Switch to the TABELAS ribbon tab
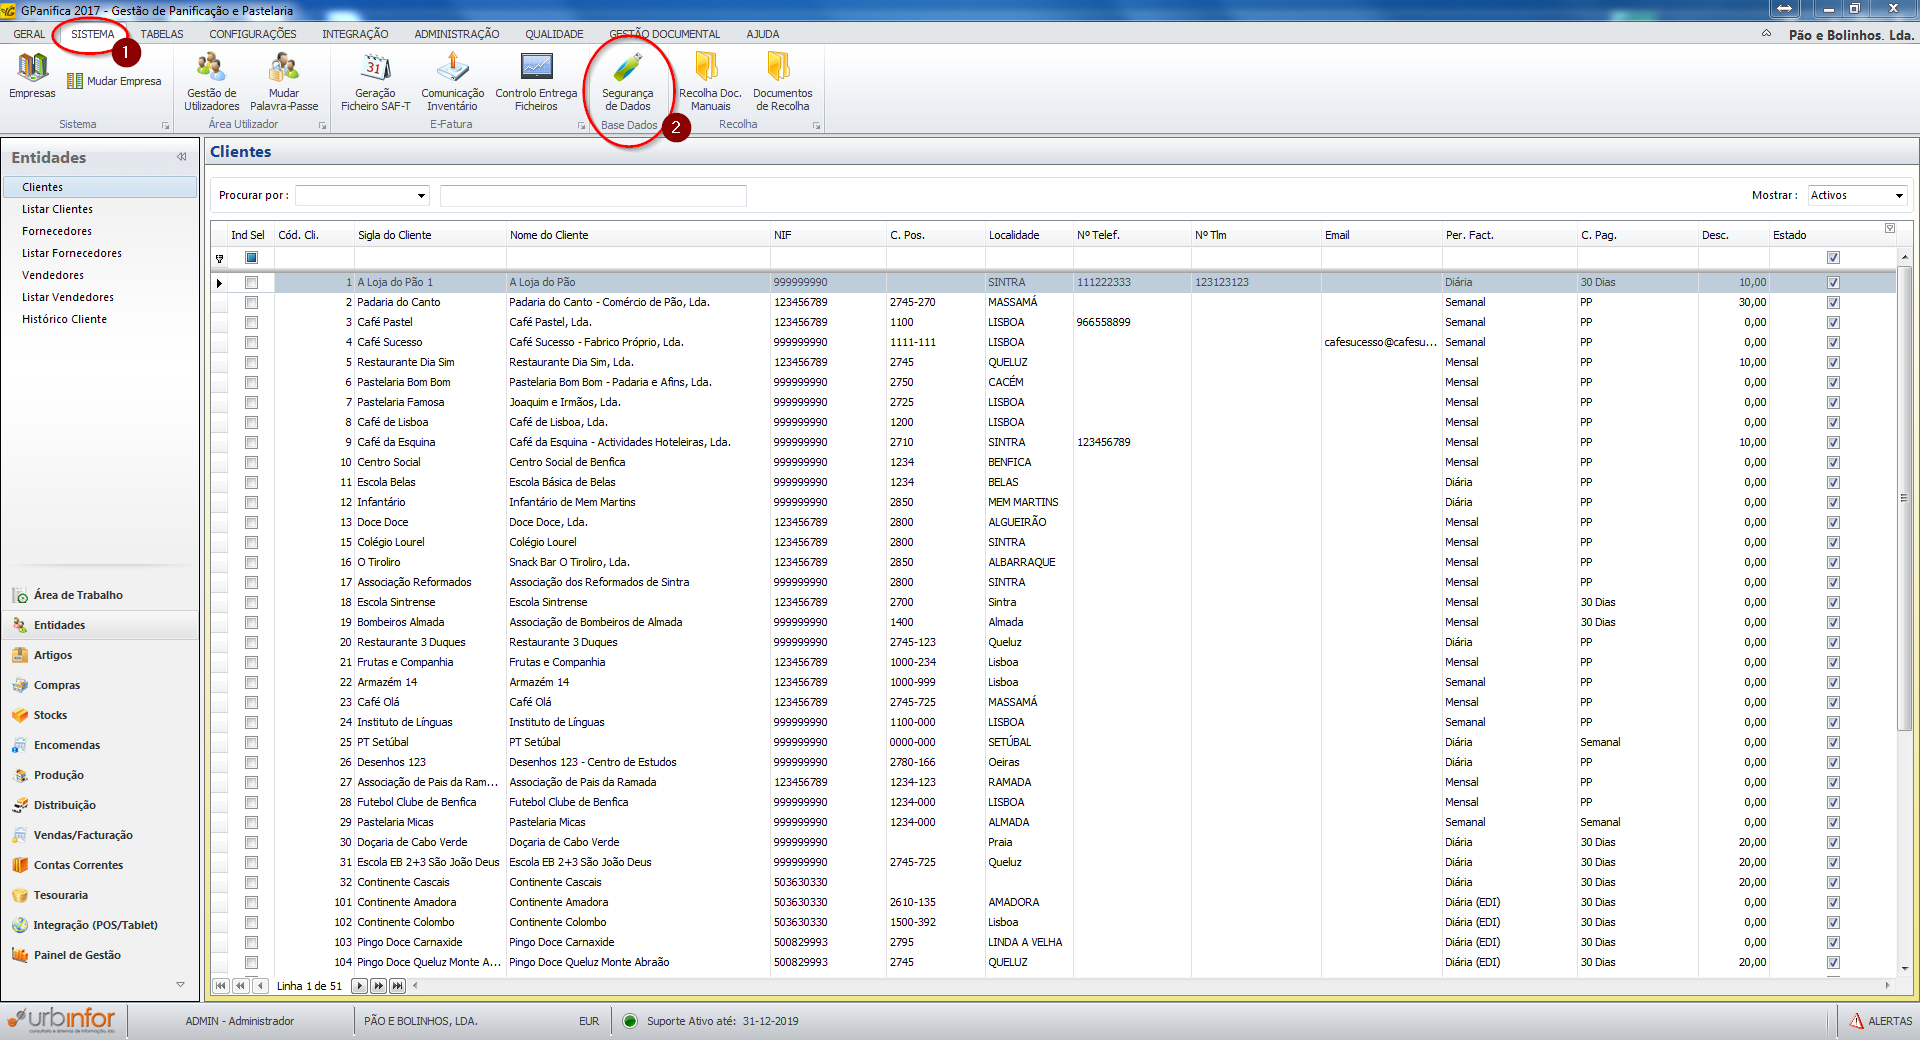Viewport: 1920px width, 1040px height. pos(162,34)
